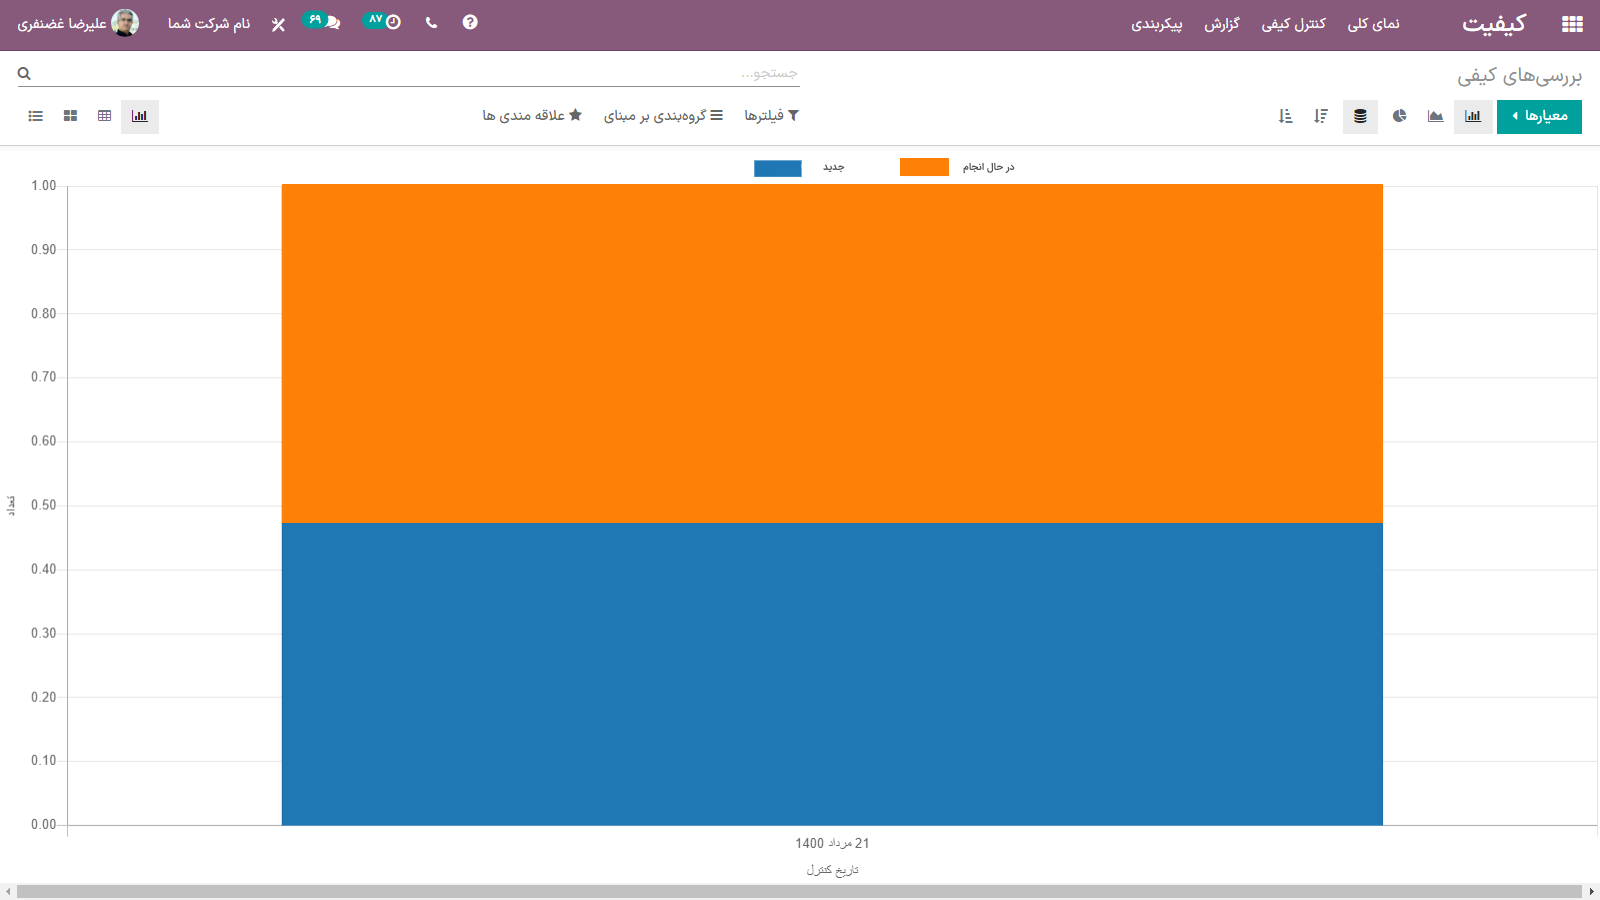
Task: Toggle the در حال انجام orange legend swatch
Action: [x=924, y=167]
